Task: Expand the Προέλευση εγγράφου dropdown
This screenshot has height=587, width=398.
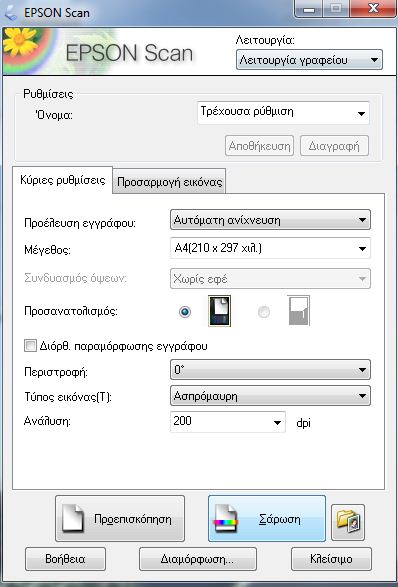Action: (270, 220)
